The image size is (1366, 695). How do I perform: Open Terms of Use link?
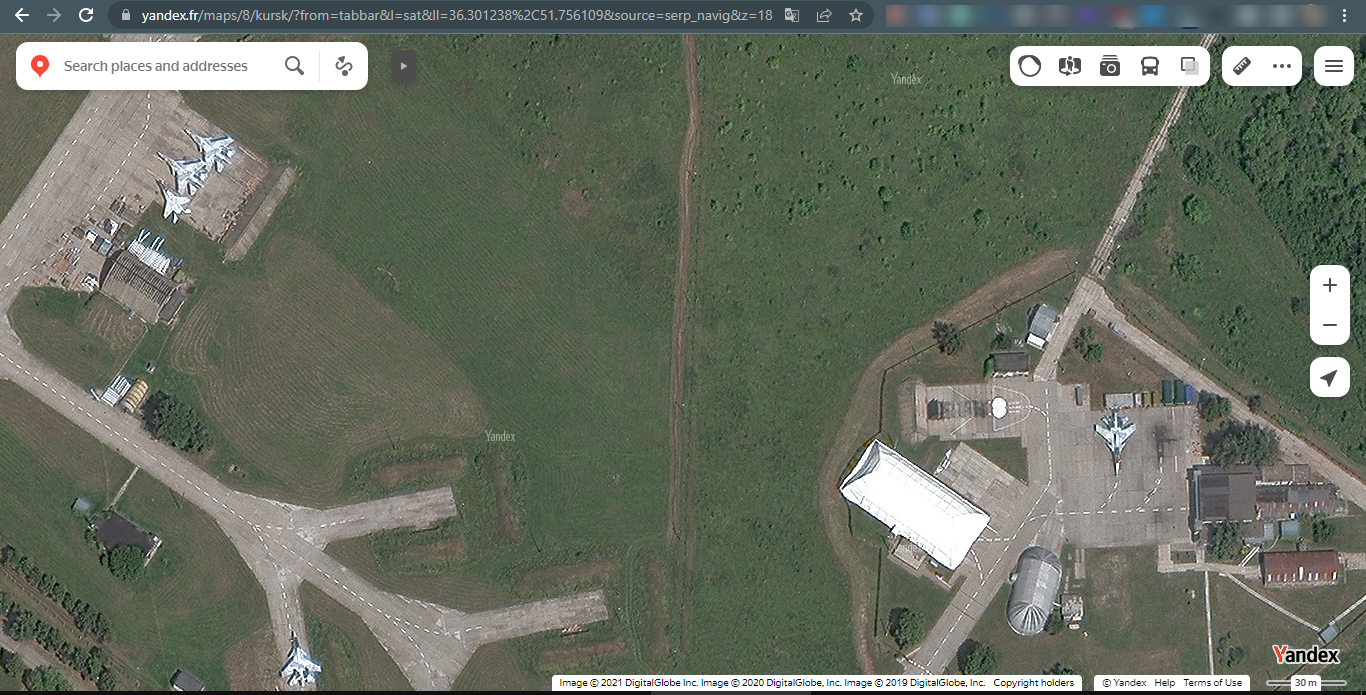pyautogui.click(x=1212, y=683)
